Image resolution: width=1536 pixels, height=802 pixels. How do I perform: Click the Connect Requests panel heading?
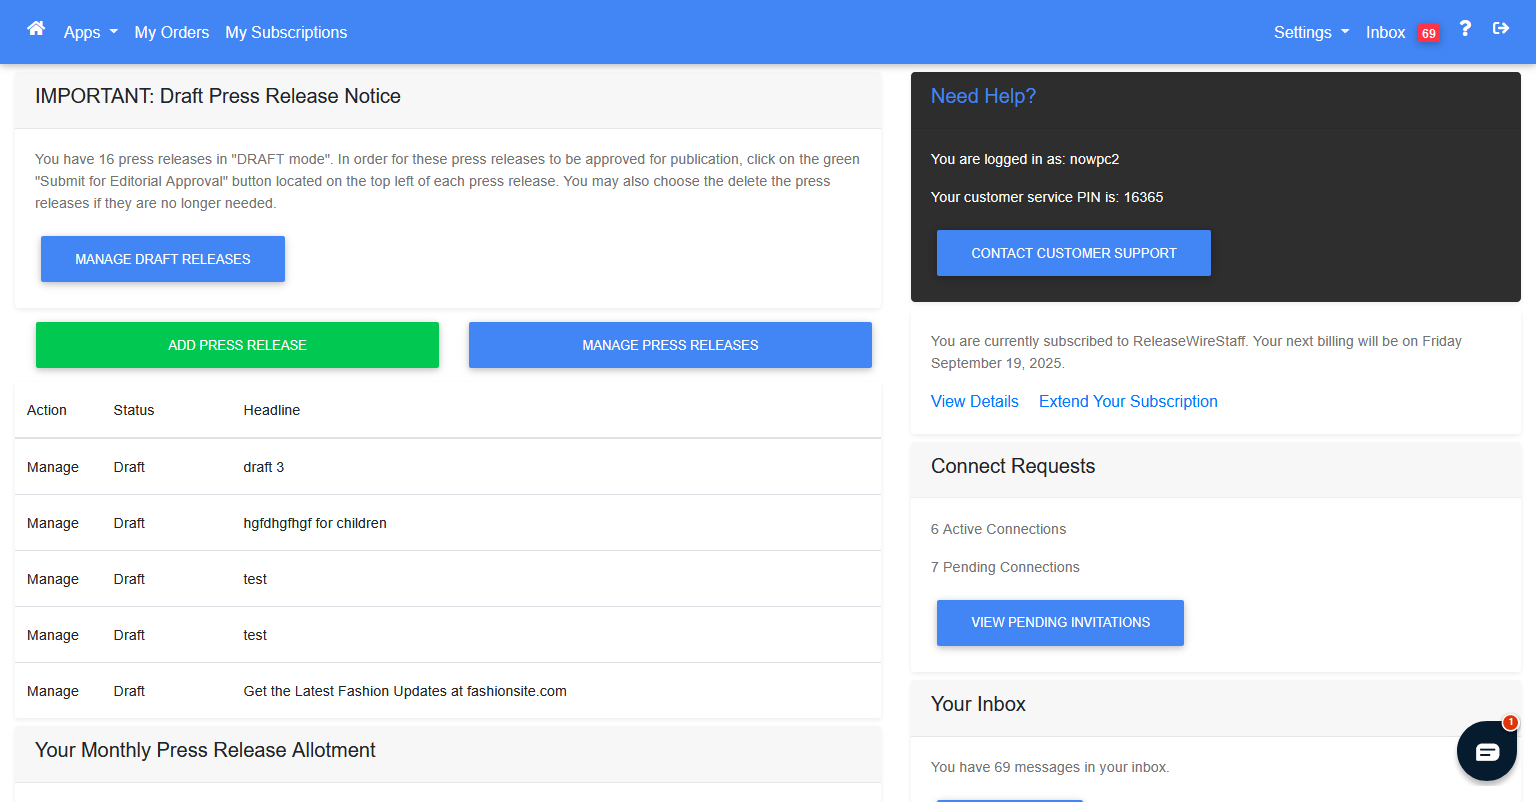(1013, 466)
